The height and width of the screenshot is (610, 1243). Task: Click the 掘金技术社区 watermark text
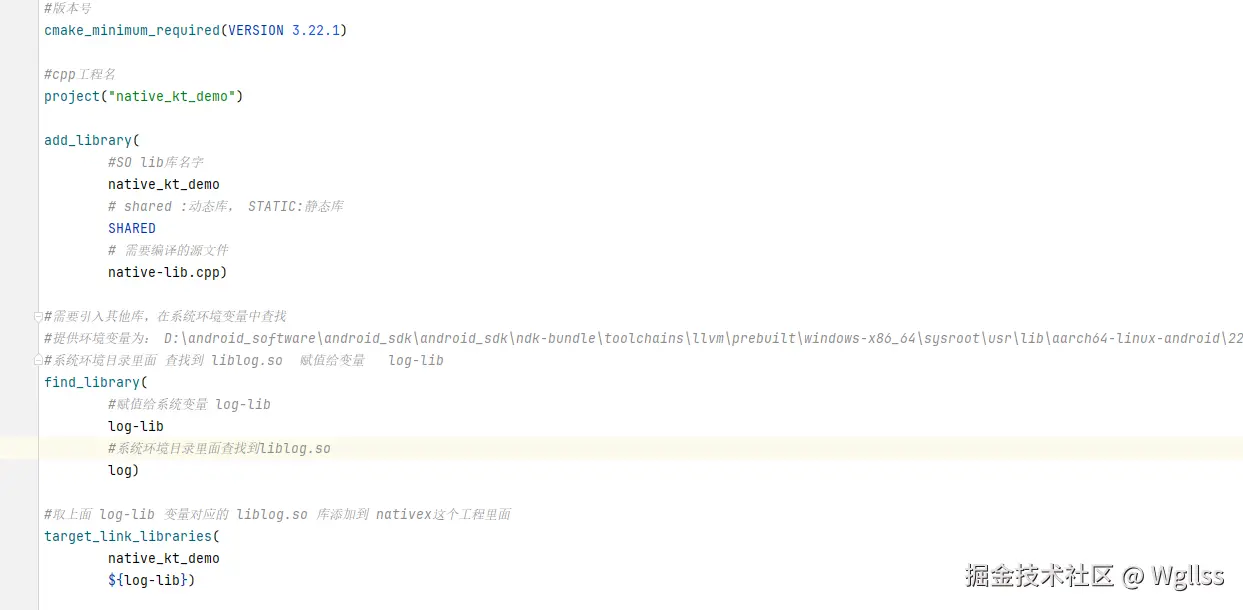click(x=1040, y=575)
